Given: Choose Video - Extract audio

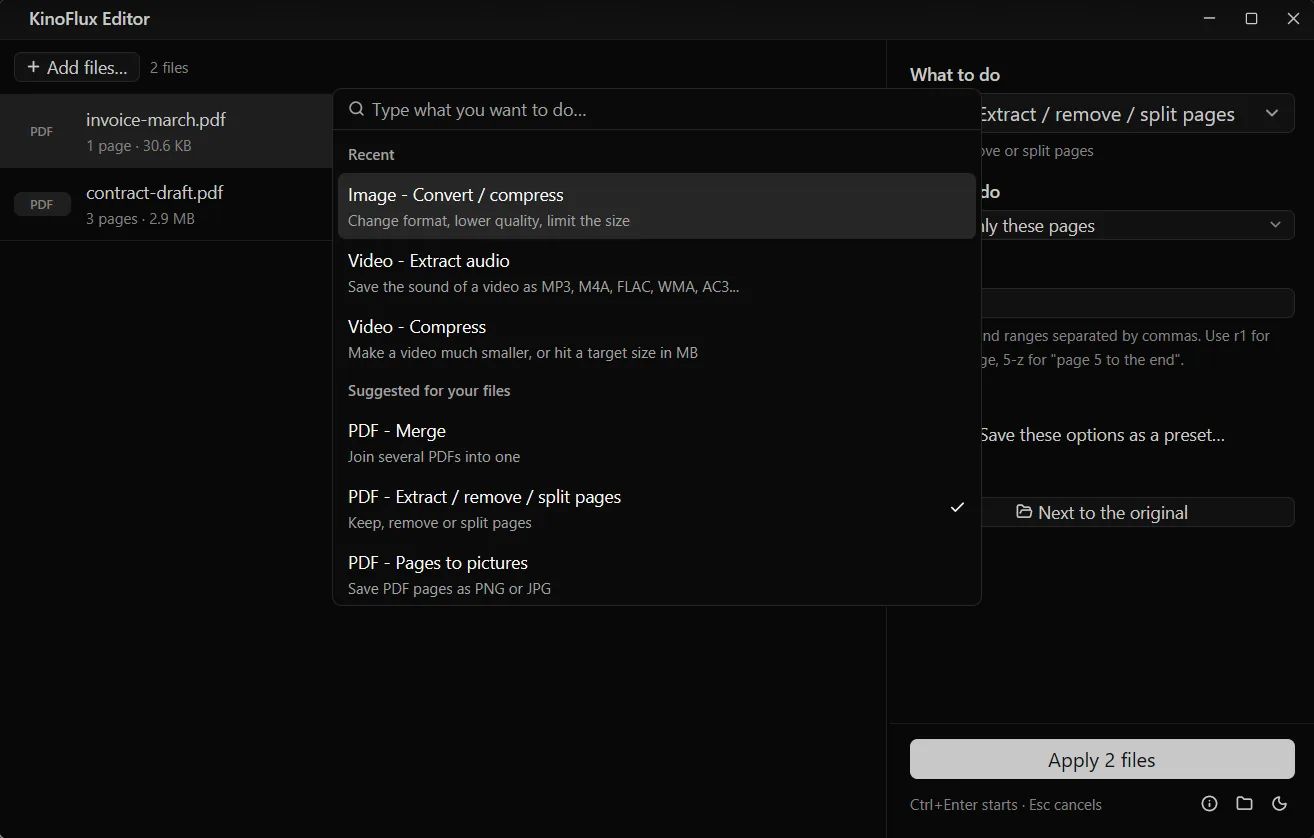Looking at the screenshot, I should click(656, 272).
